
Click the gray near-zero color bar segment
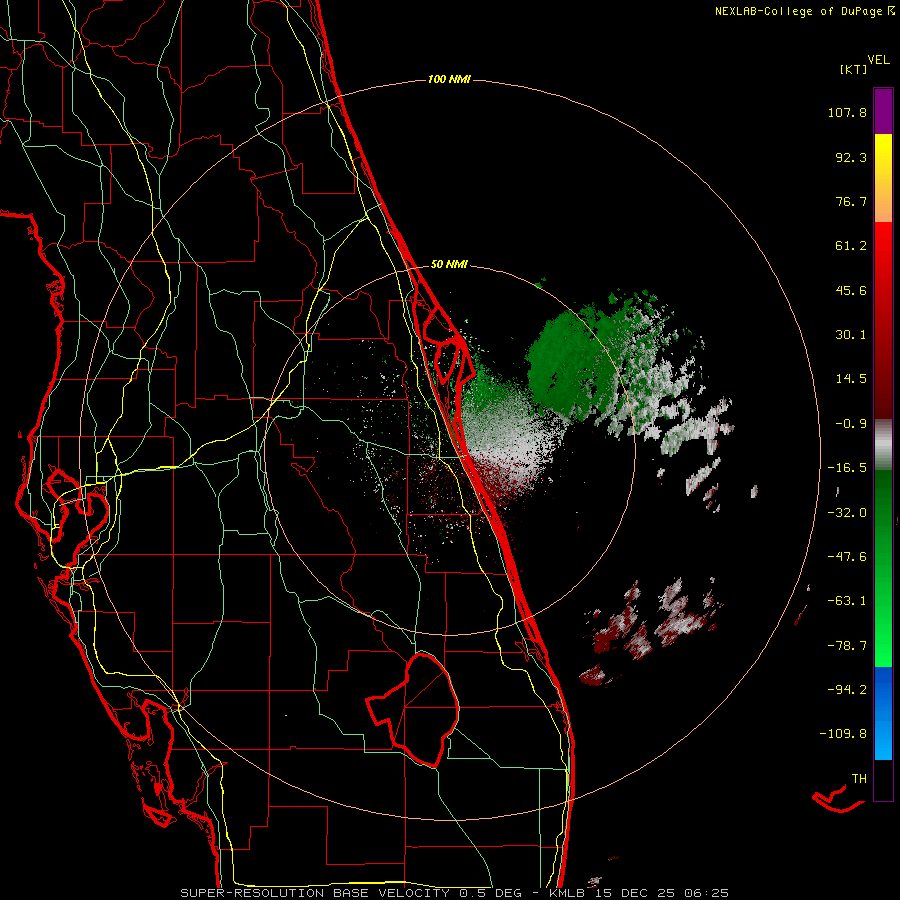pos(883,444)
